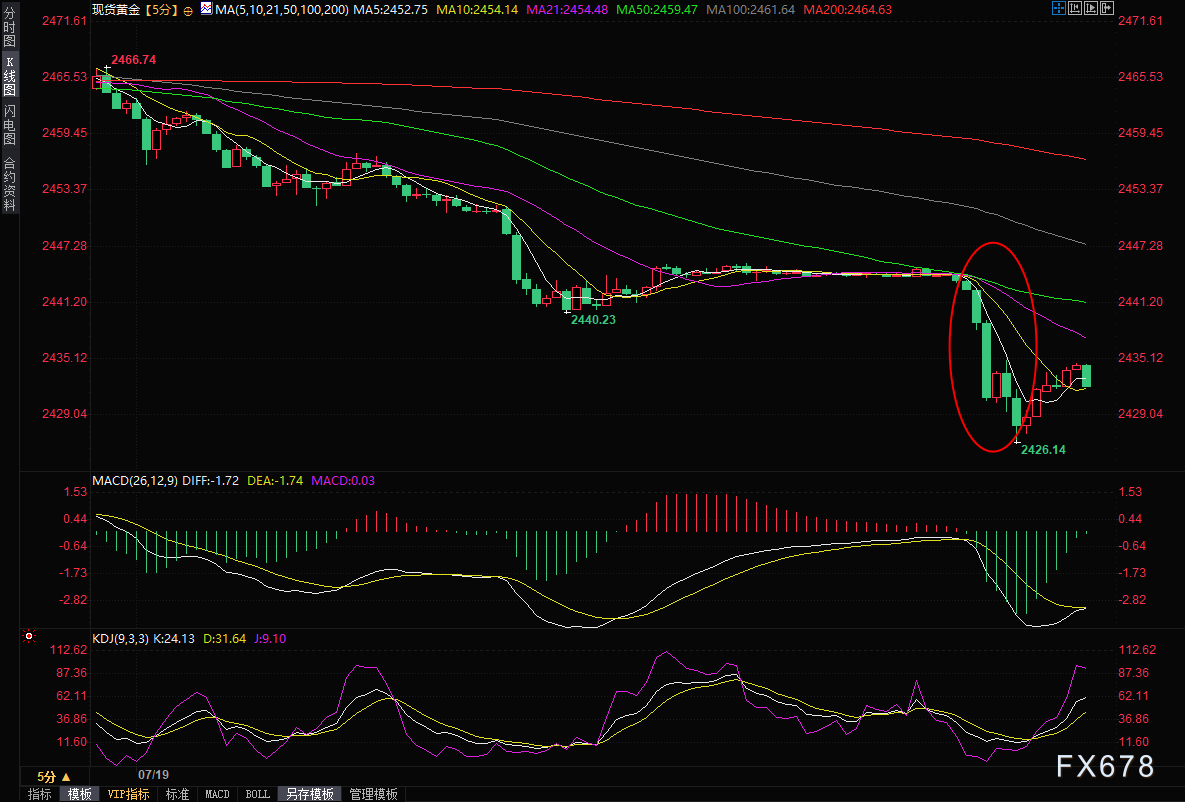Click the 另存模板 button
The height and width of the screenshot is (802, 1185).
[310, 794]
